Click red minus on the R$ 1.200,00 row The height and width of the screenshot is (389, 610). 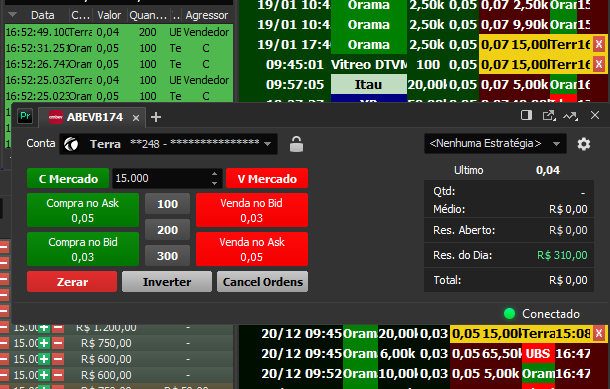[x=58, y=327]
